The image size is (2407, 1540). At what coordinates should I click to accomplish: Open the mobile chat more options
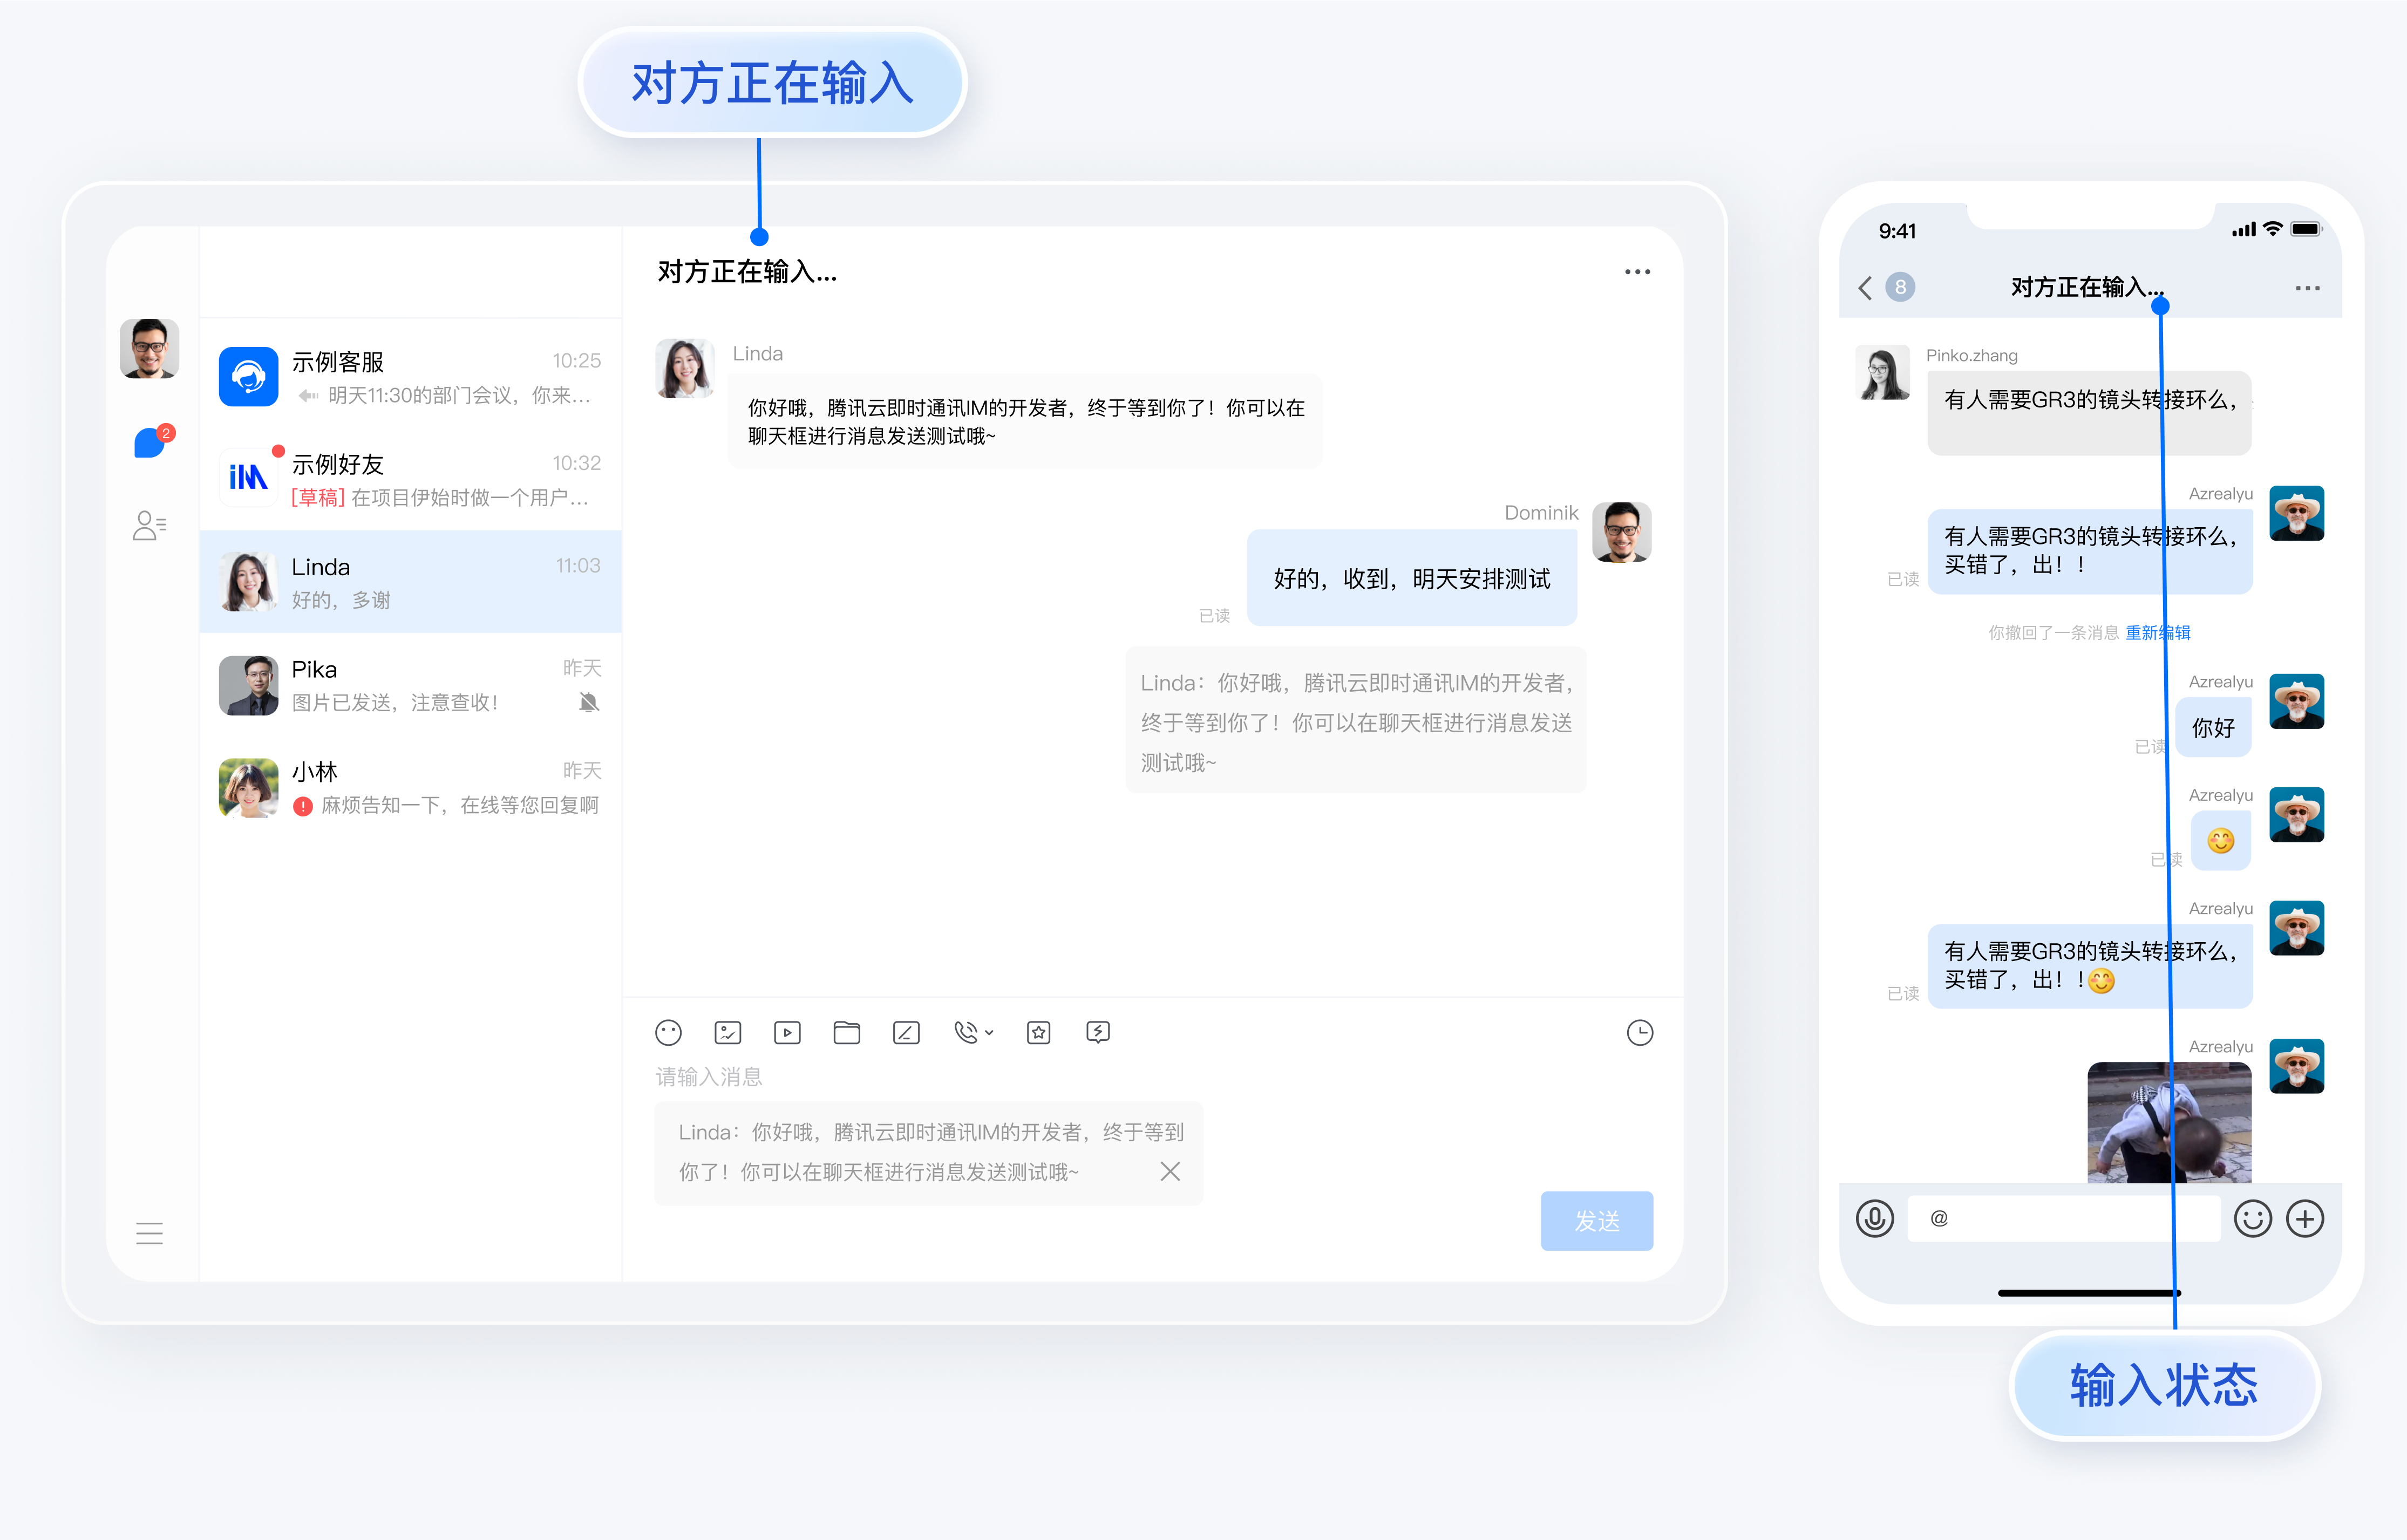(2307, 288)
